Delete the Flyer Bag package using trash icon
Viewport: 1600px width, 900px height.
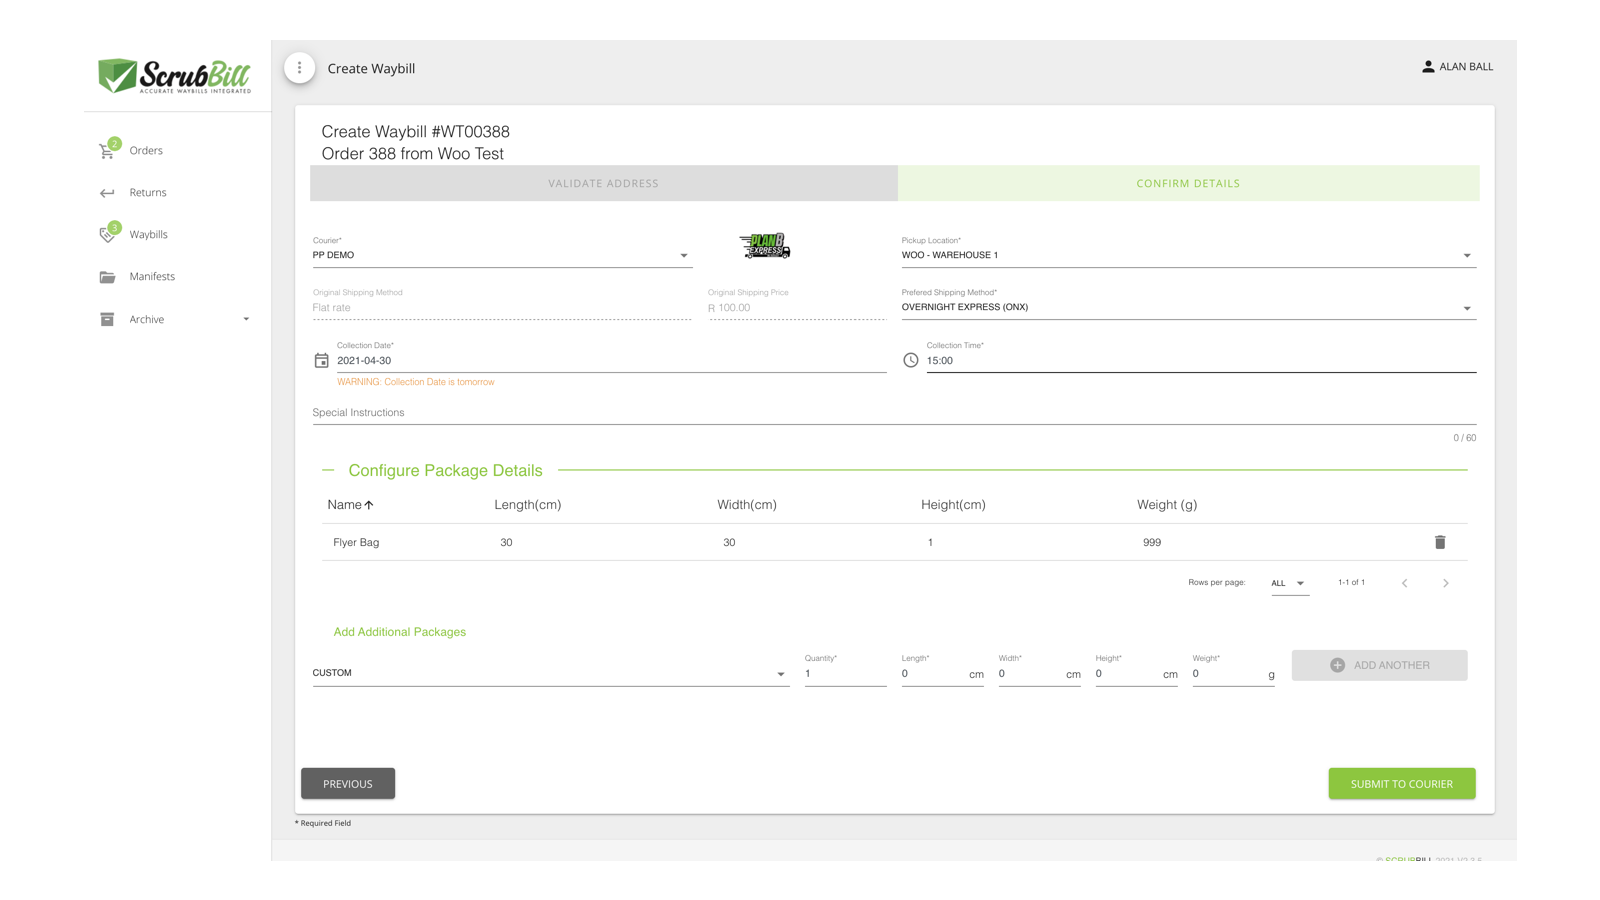click(x=1440, y=542)
